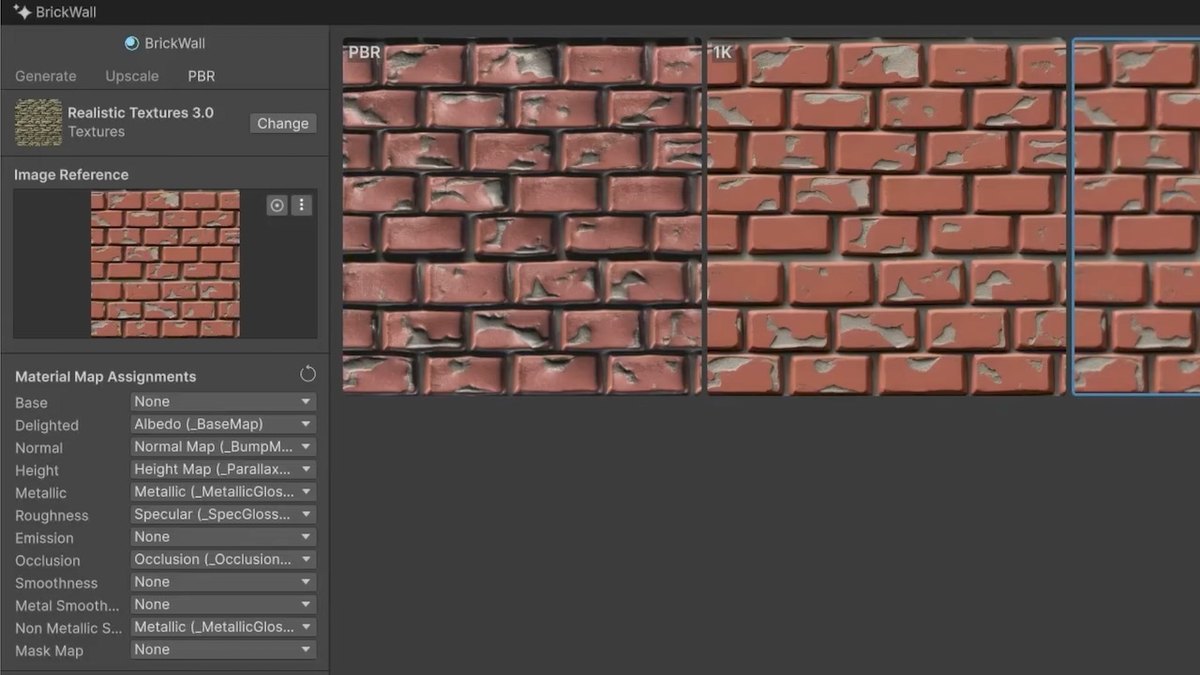
Task: Open the Base map dropdown
Action: click(224, 401)
